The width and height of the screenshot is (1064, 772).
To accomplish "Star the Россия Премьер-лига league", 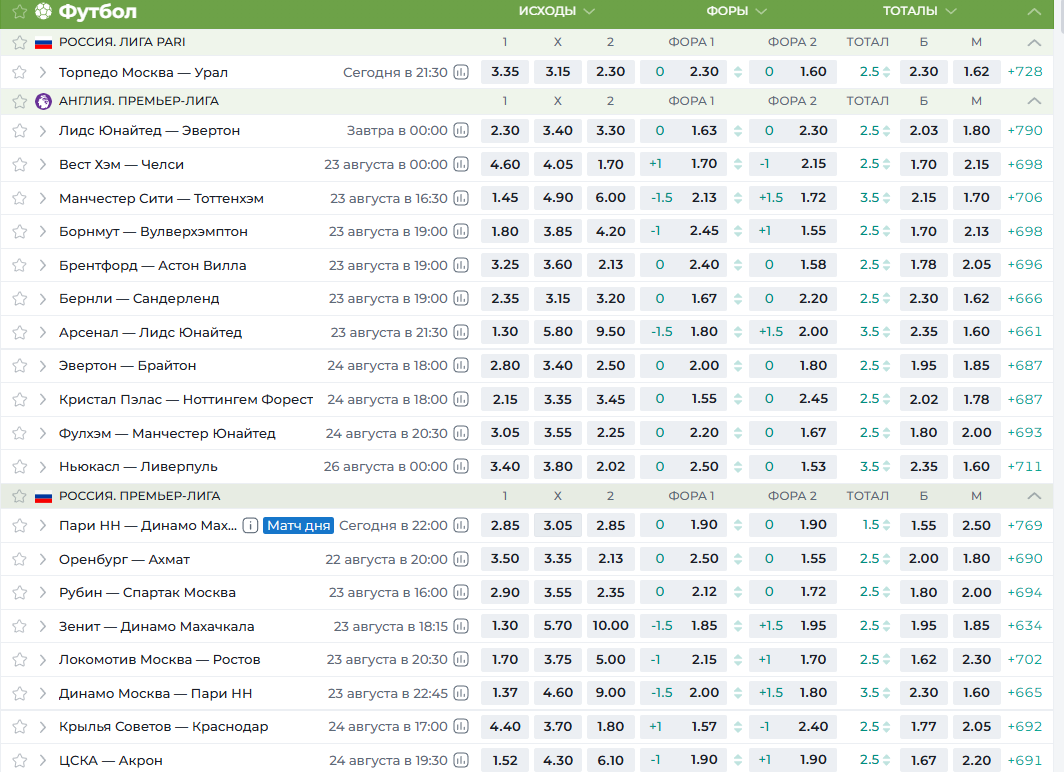I will click(x=20, y=497).
